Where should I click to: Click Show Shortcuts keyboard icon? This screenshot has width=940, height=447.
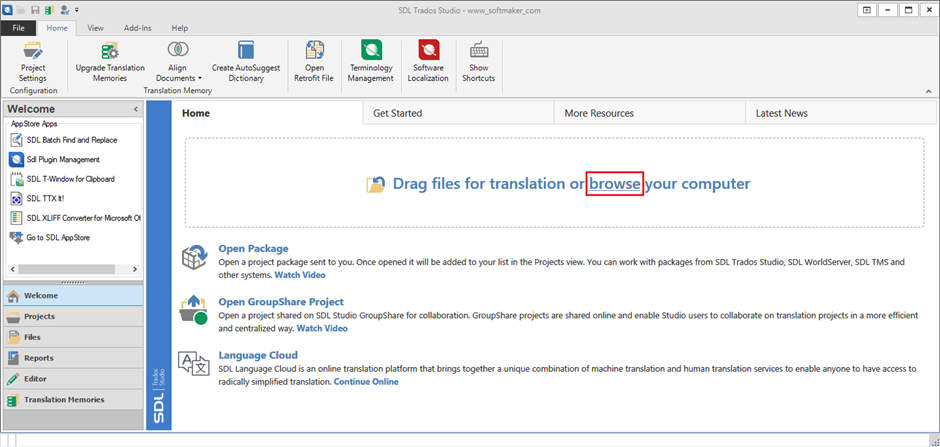[478, 52]
